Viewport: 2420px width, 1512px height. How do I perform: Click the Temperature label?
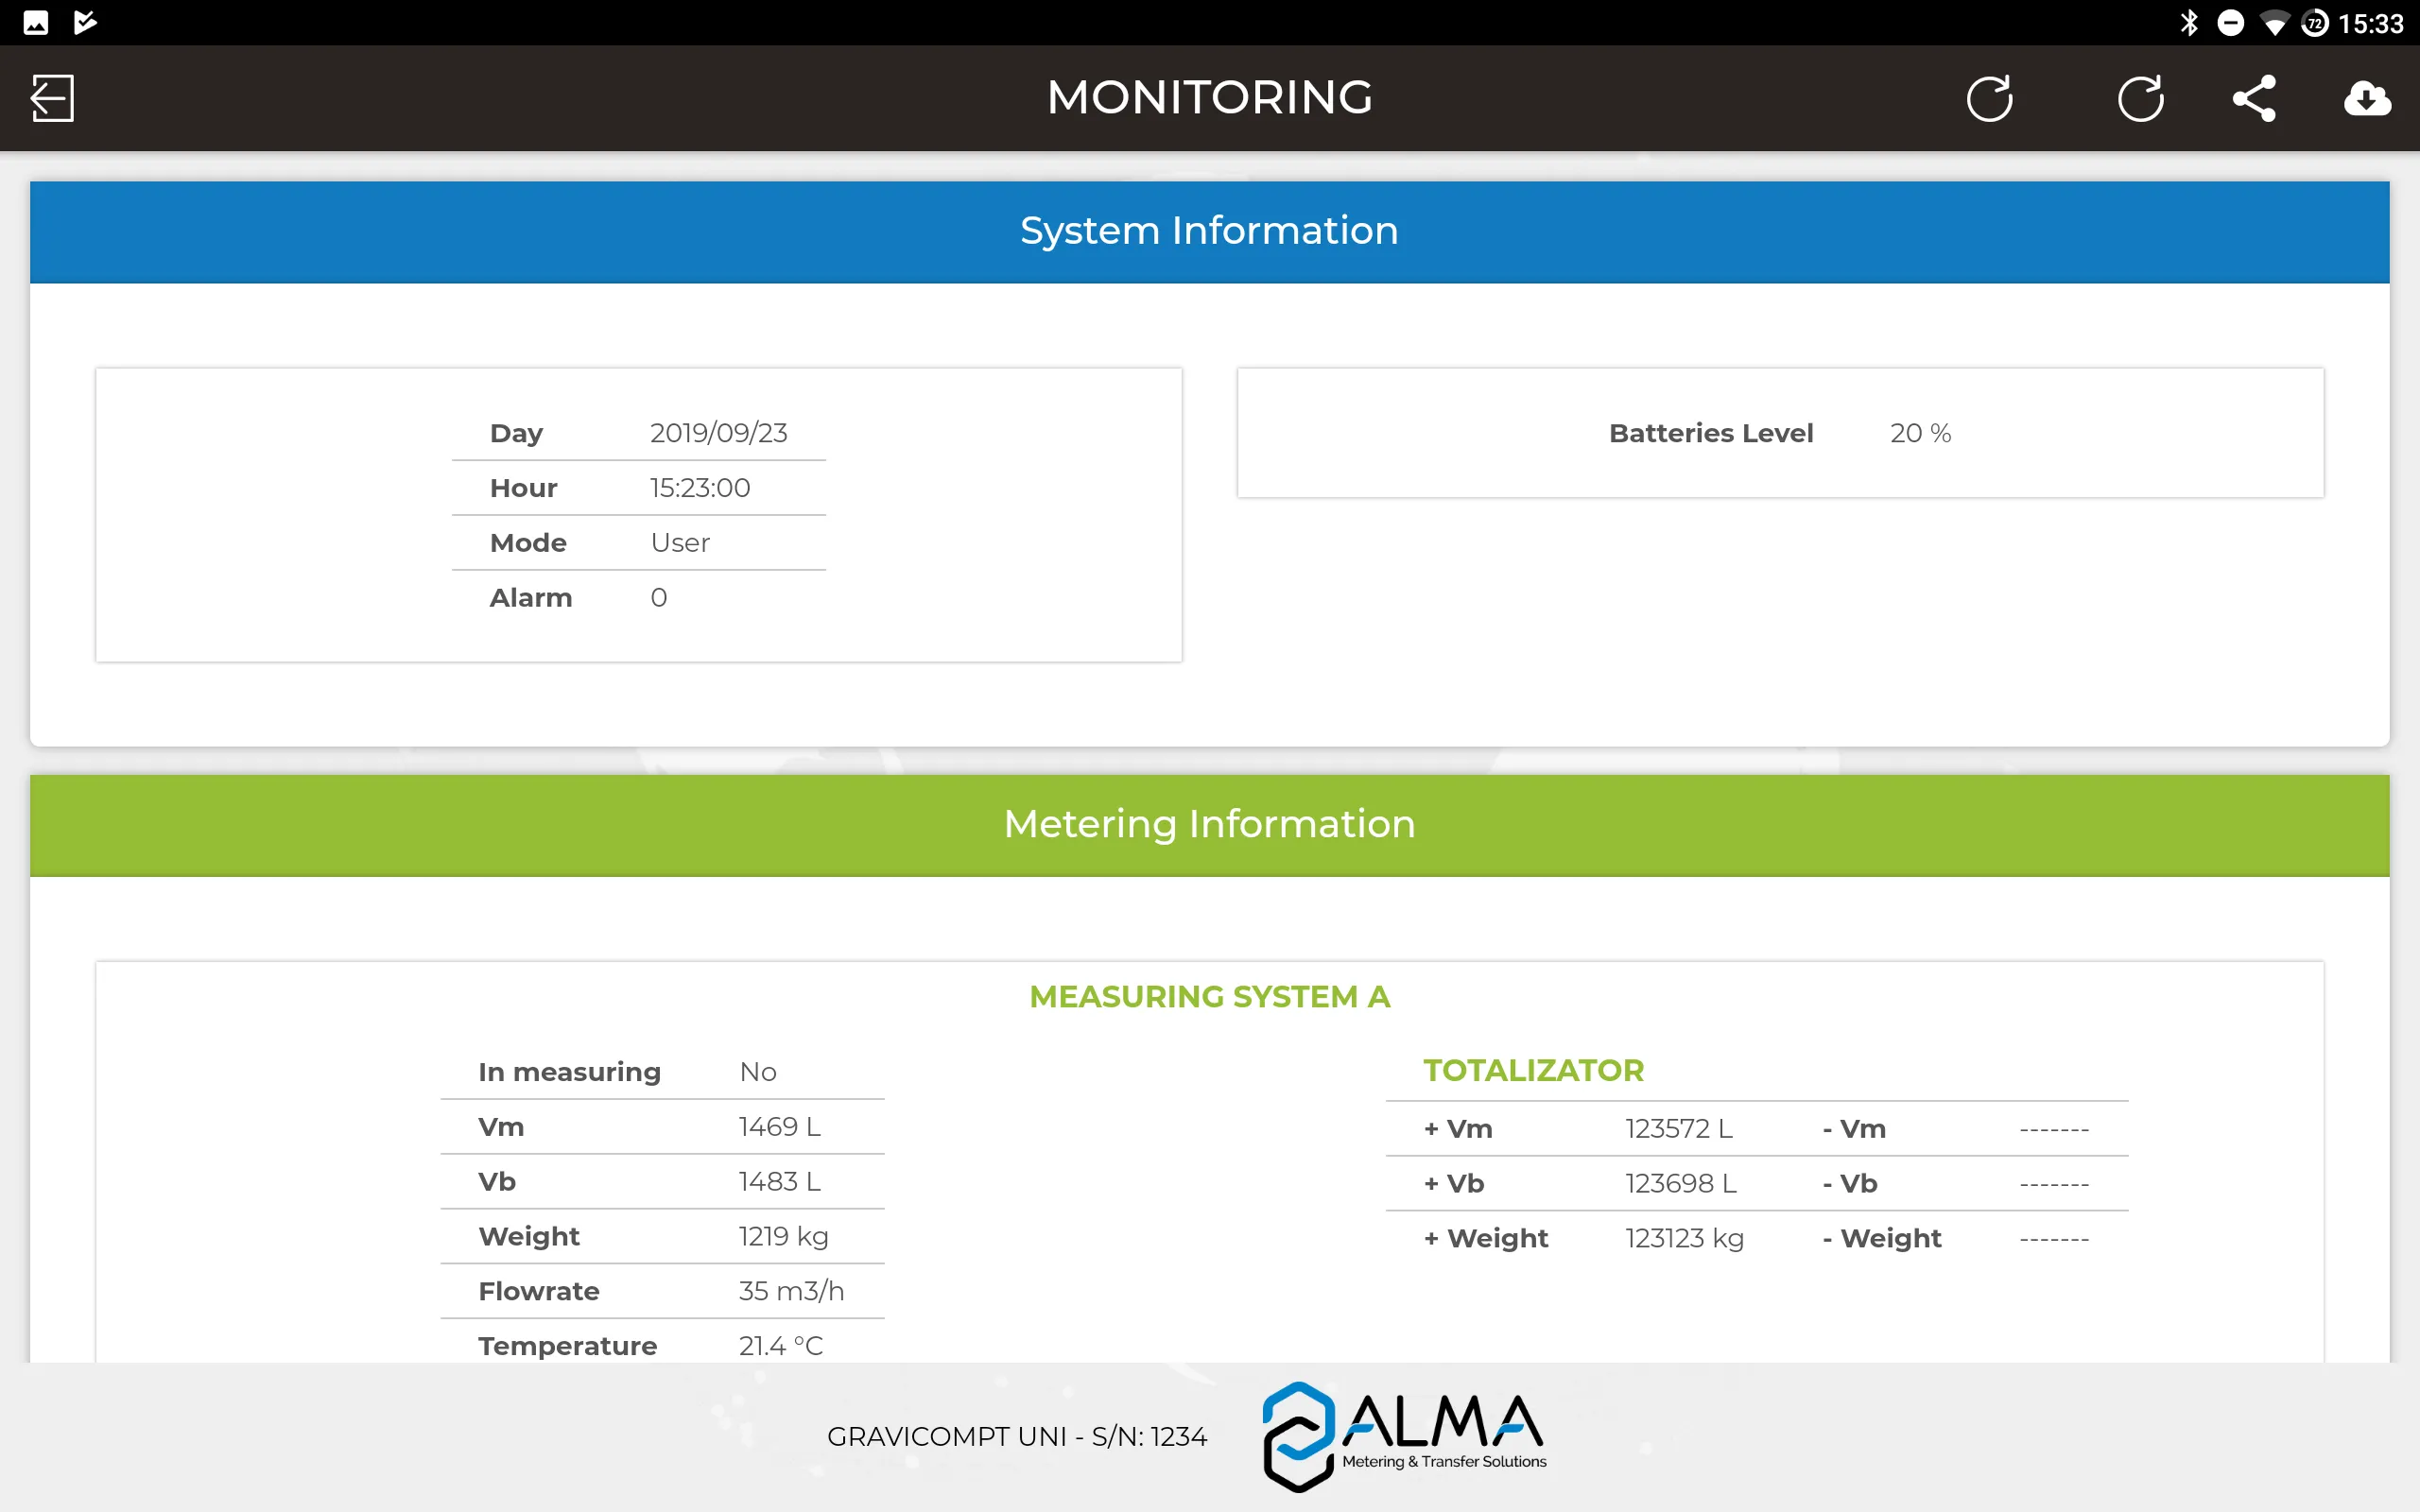(568, 1346)
